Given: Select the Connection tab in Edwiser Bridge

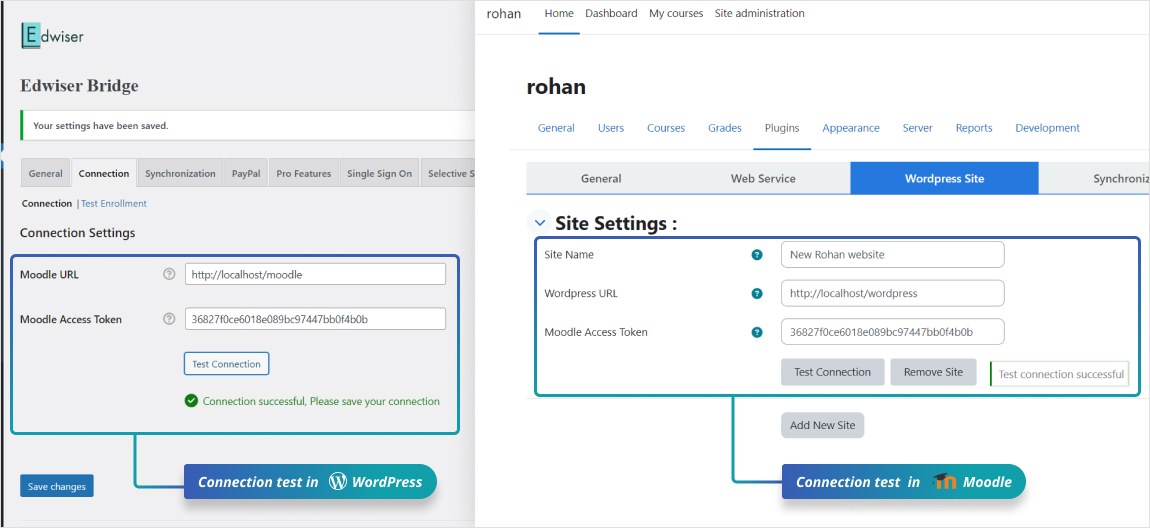Looking at the screenshot, I should 103,173.
